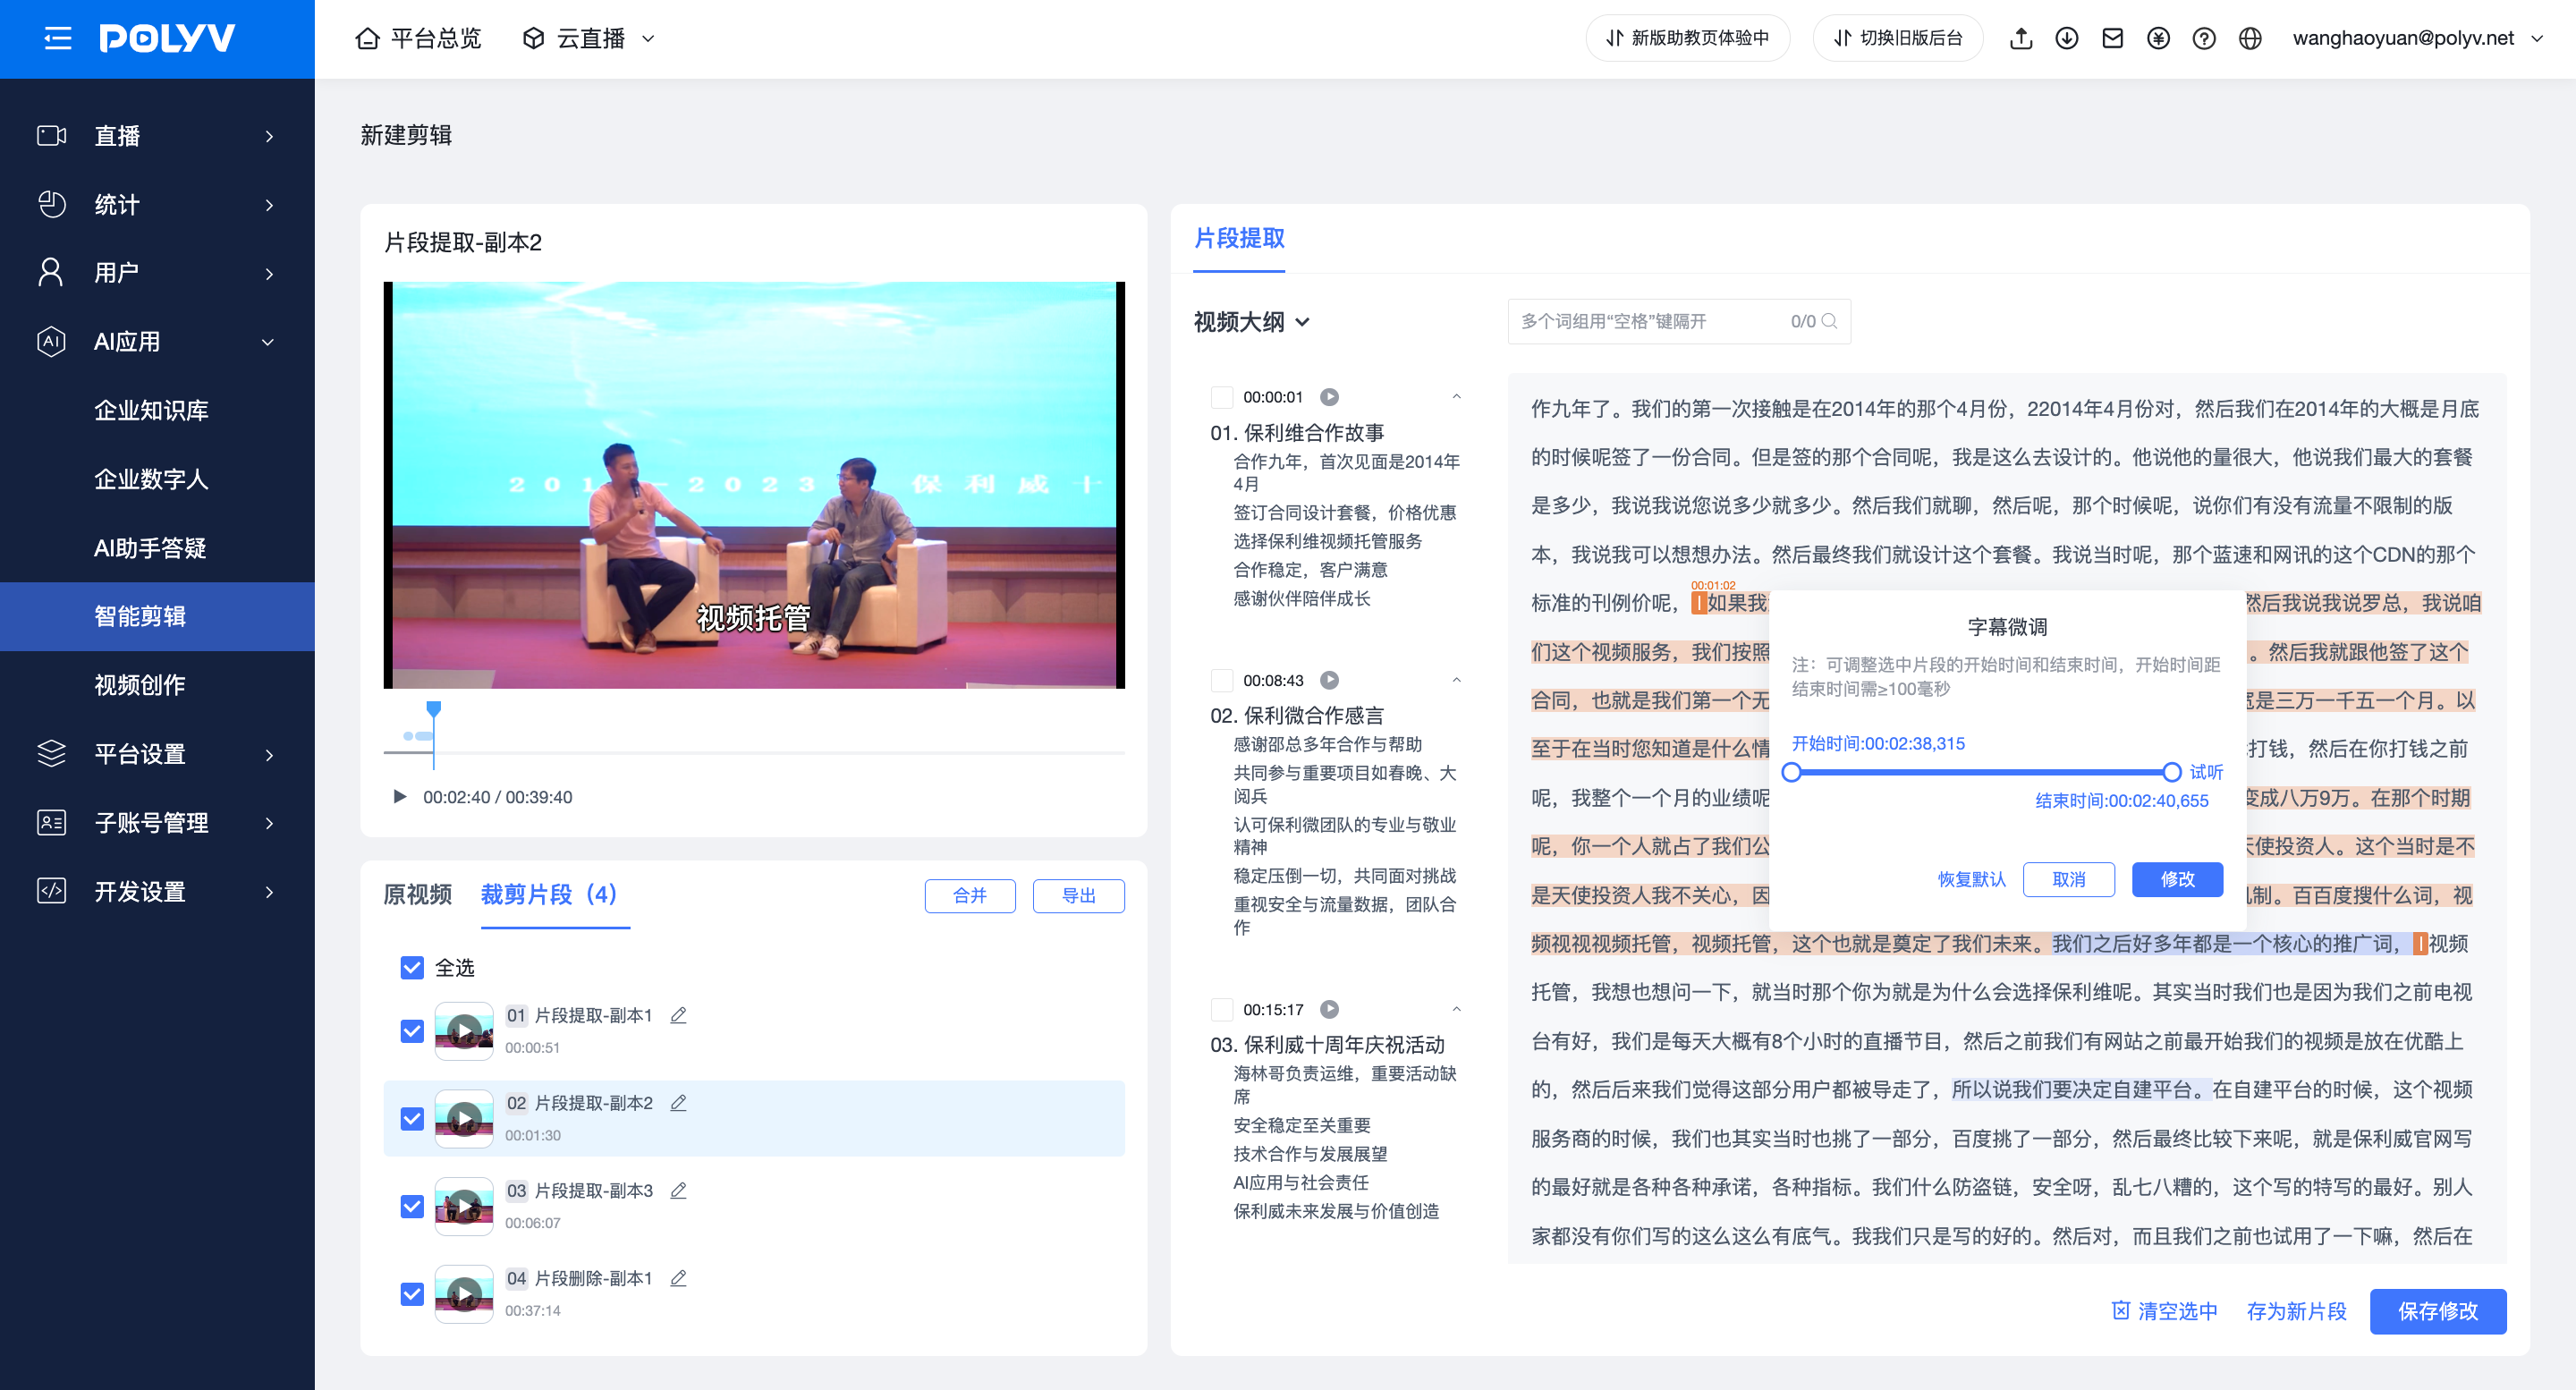Check the outline section 00:00:01 checkbox
Image resolution: width=2576 pixels, height=1390 pixels.
pyautogui.click(x=1222, y=397)
